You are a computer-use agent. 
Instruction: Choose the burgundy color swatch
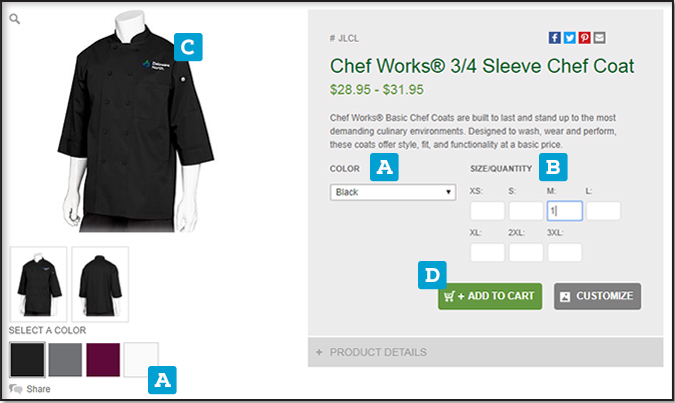tap(103, 360)
